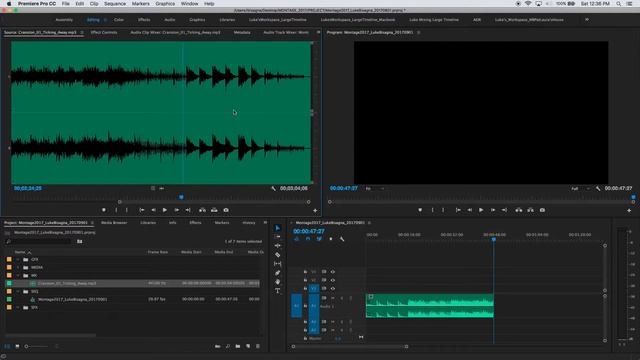Add marker in Source monitor
The width and height of the screenshot is (640, 360).
pyautogui.click(x=104, y=210)
